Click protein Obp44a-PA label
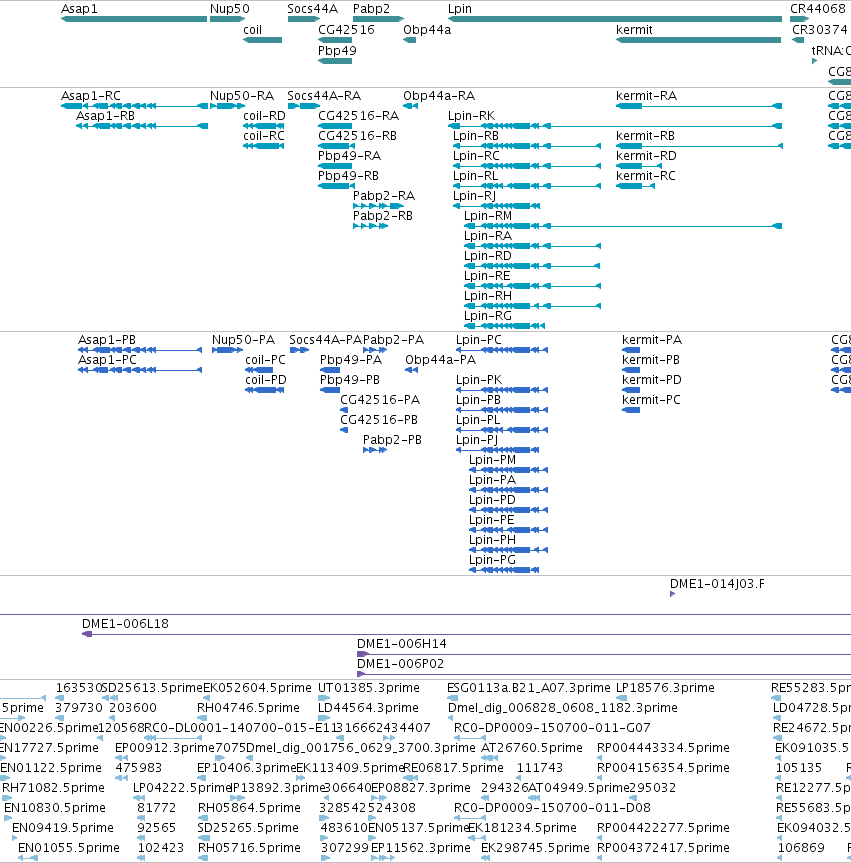Image resolution: width=851 pixels, height=863 pixels. coord(440,360)
